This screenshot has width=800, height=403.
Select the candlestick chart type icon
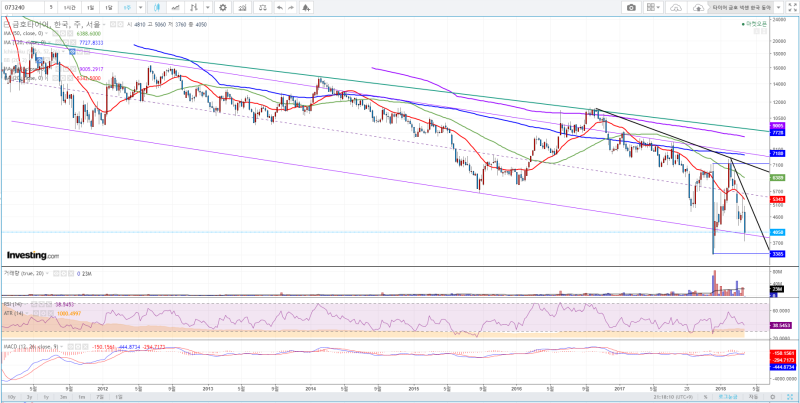(x=157, y=8)
